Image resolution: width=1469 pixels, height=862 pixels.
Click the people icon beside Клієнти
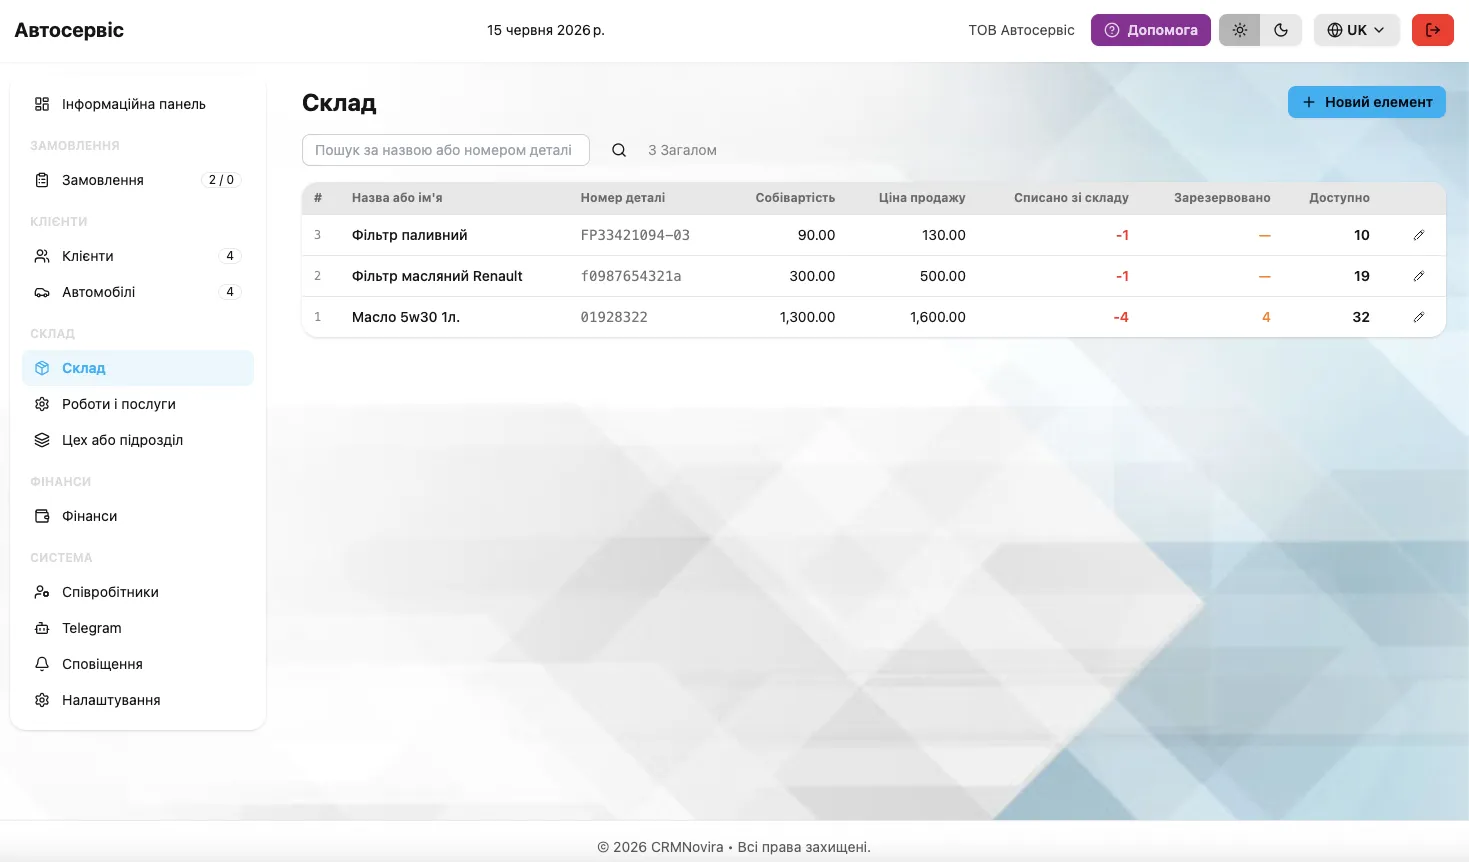click(x=42, y=256)
